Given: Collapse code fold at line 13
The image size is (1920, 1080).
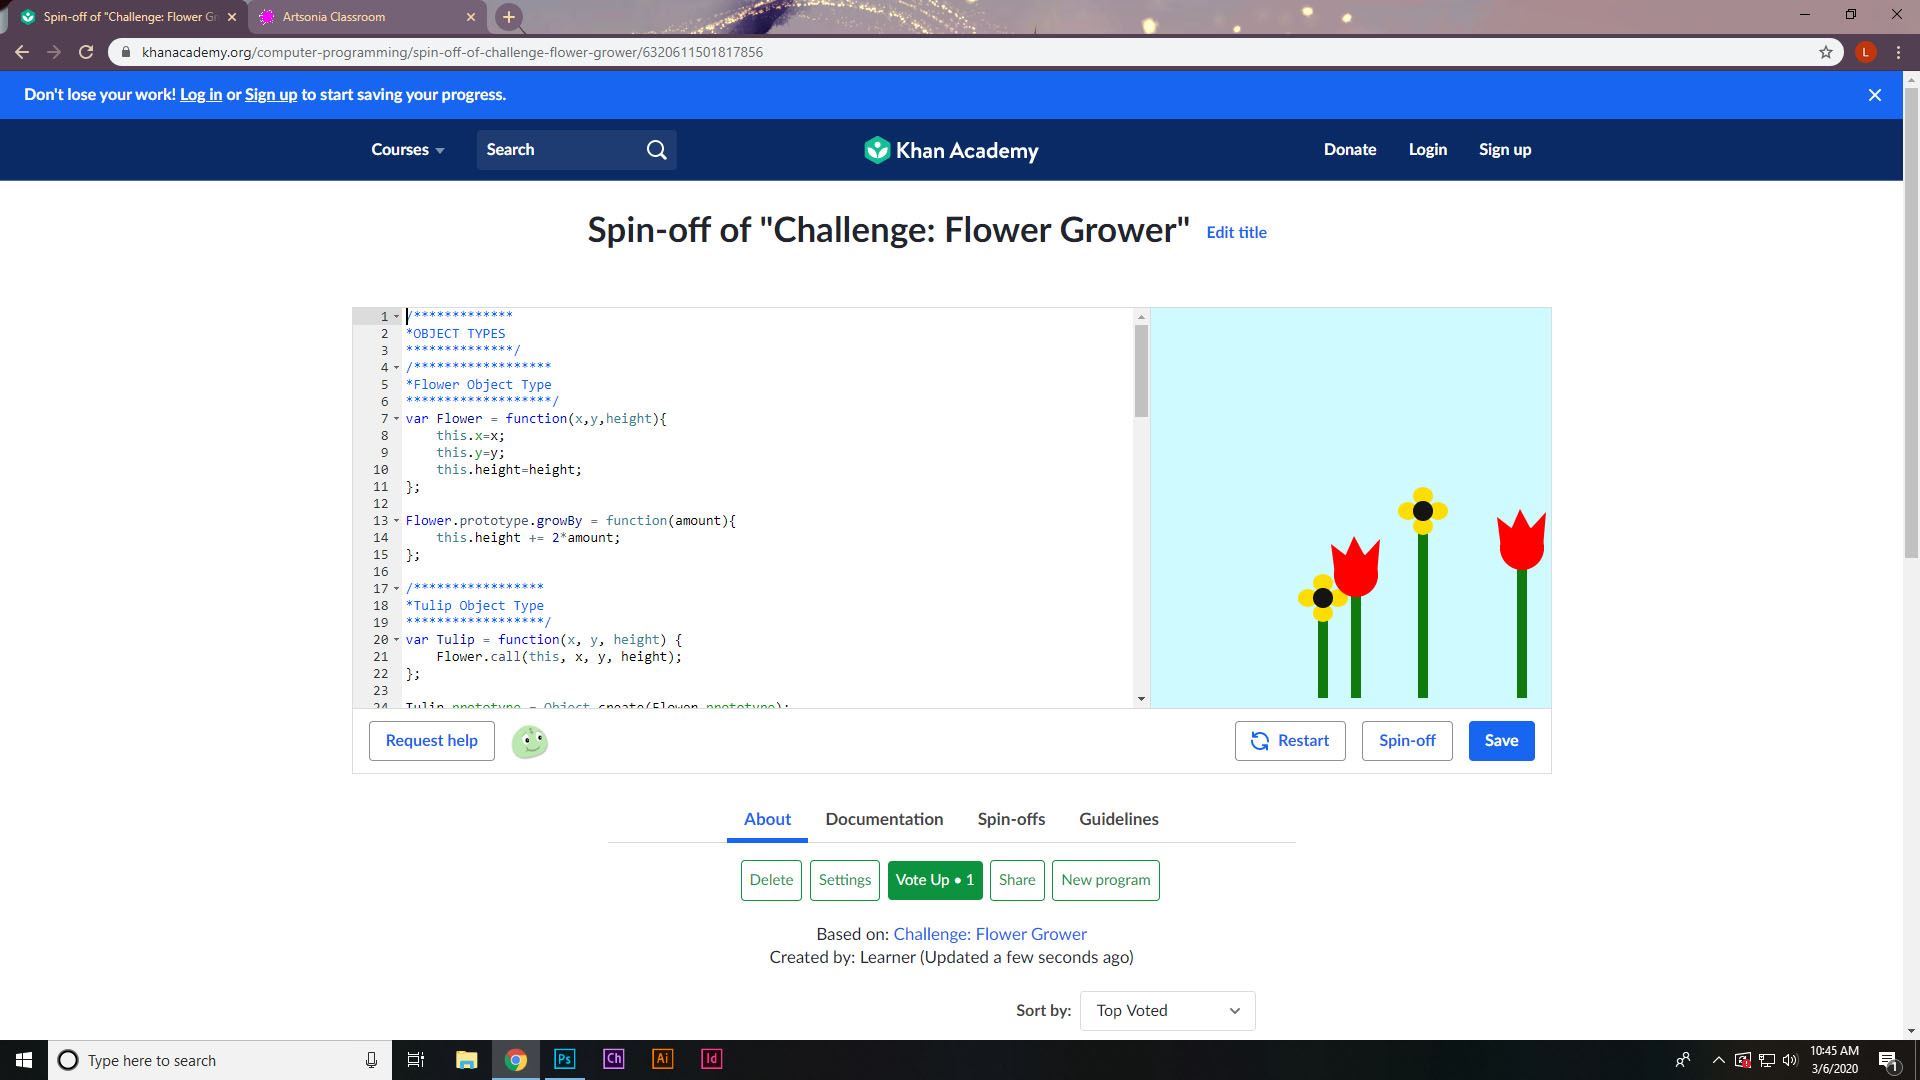Looking at the screenshot, I should [x=396, y=521].
